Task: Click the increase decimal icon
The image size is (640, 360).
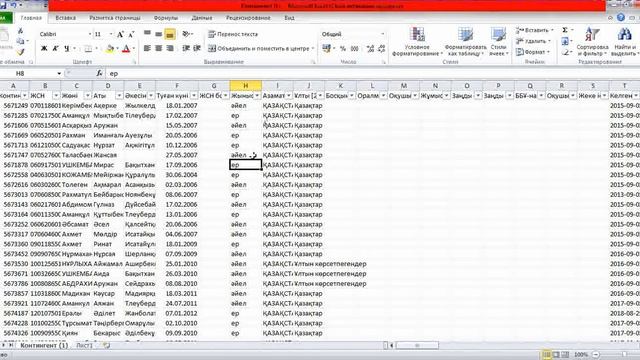Action: pyautogui.click(x=370, y=49)
